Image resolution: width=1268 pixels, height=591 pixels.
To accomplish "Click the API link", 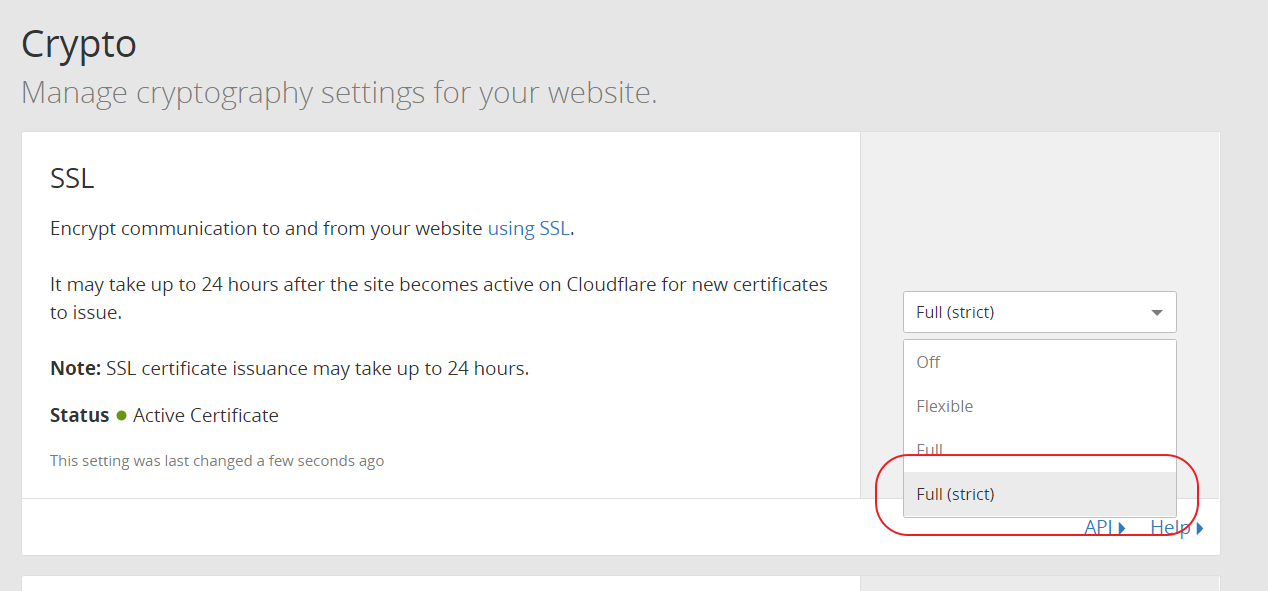I will pyautogui.click(x=1099, y=528).
